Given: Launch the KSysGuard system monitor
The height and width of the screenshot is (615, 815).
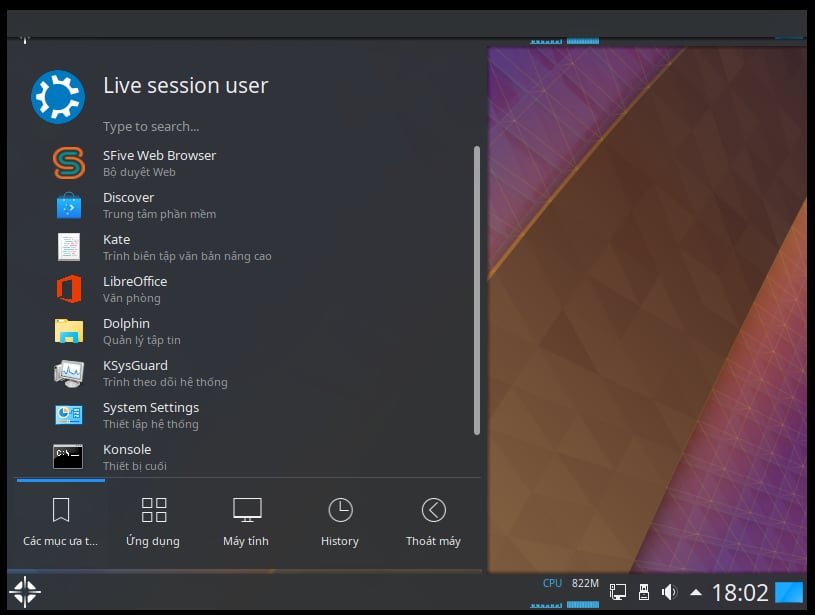Looking at the screenshot, I should 135,373.
